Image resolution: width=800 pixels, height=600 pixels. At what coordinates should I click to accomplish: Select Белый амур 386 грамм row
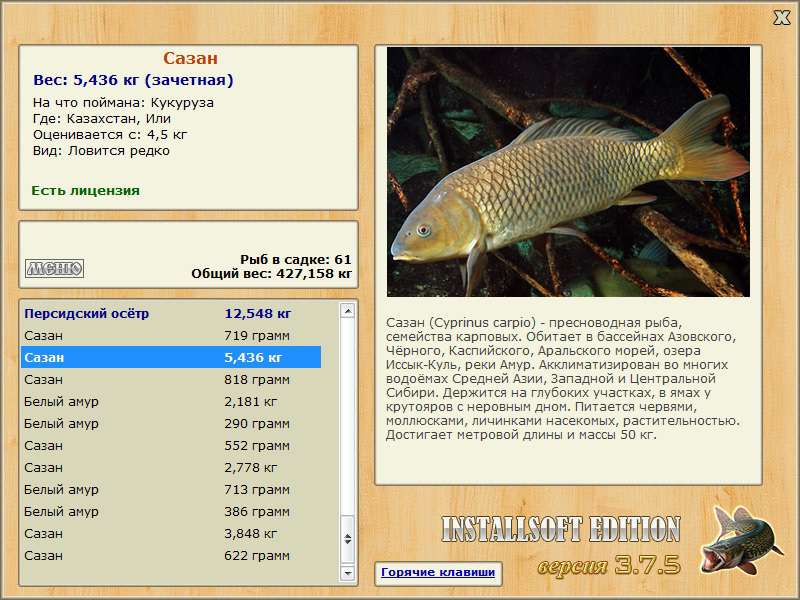coord(171,511)
